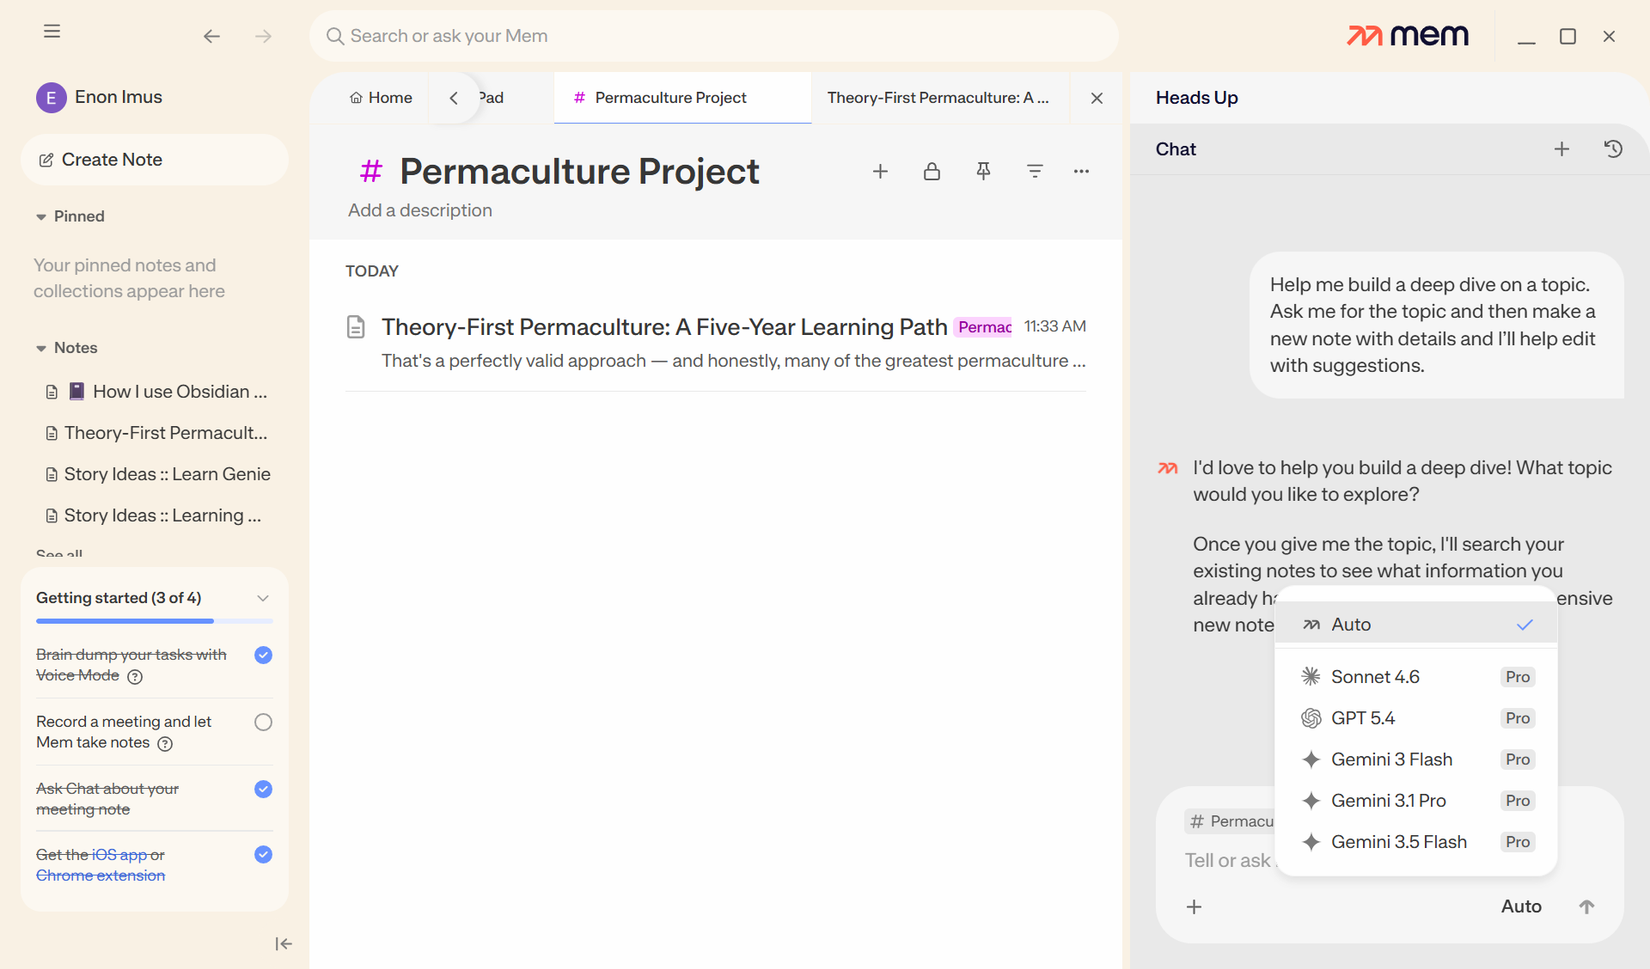The height and width of the screenshot is (969, 1650).
Task: Click the lock icon for the collection
Action: coord(932,171)
